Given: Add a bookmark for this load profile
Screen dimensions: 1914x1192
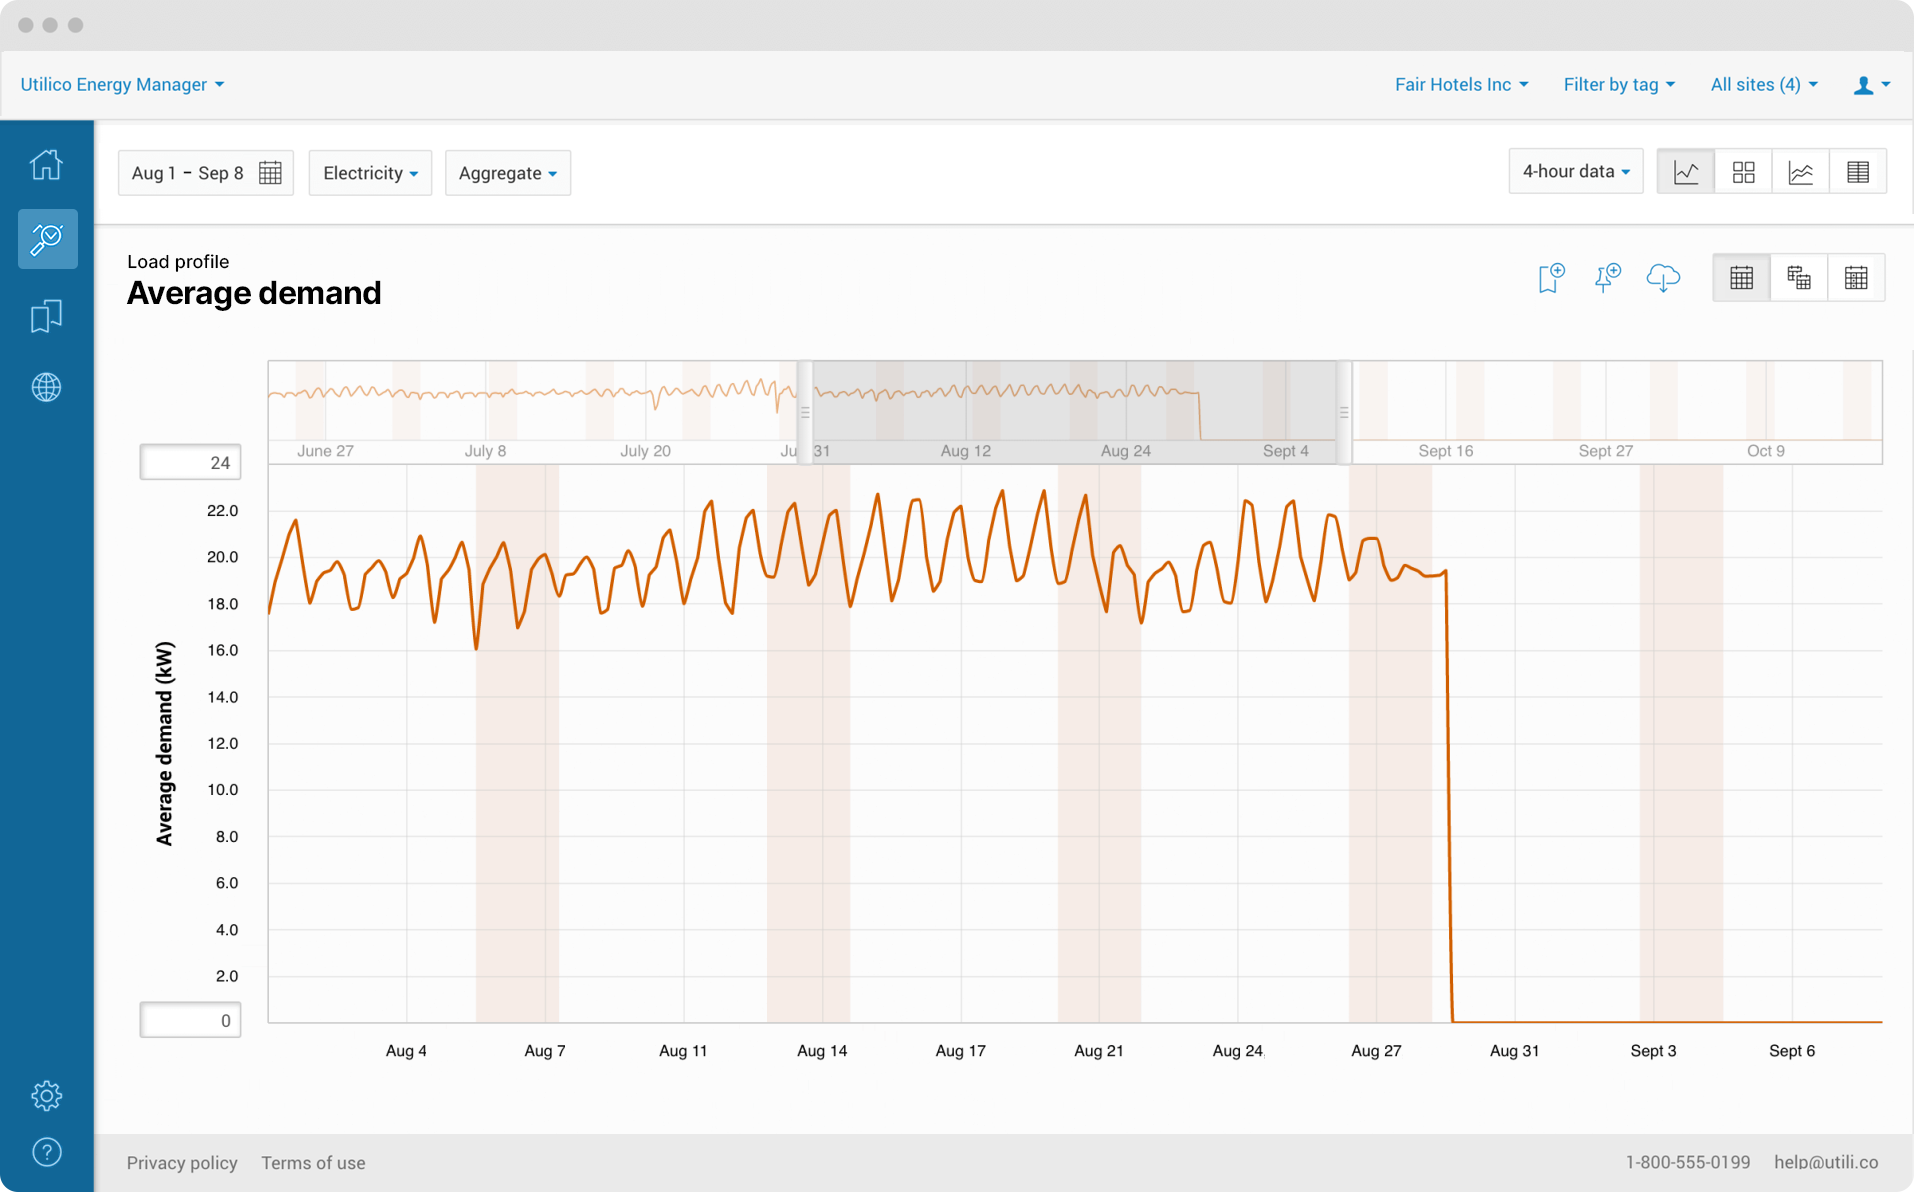Looking at the screenshot, I should pos(1549,278).
